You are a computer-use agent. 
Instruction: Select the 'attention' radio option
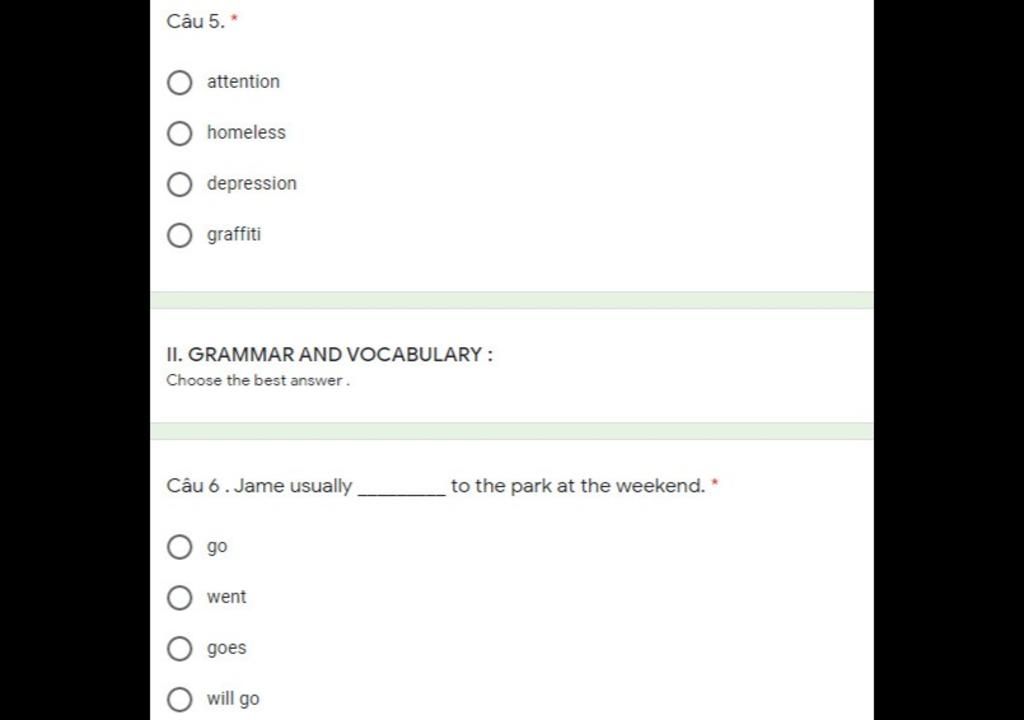(x=180, y=82)
